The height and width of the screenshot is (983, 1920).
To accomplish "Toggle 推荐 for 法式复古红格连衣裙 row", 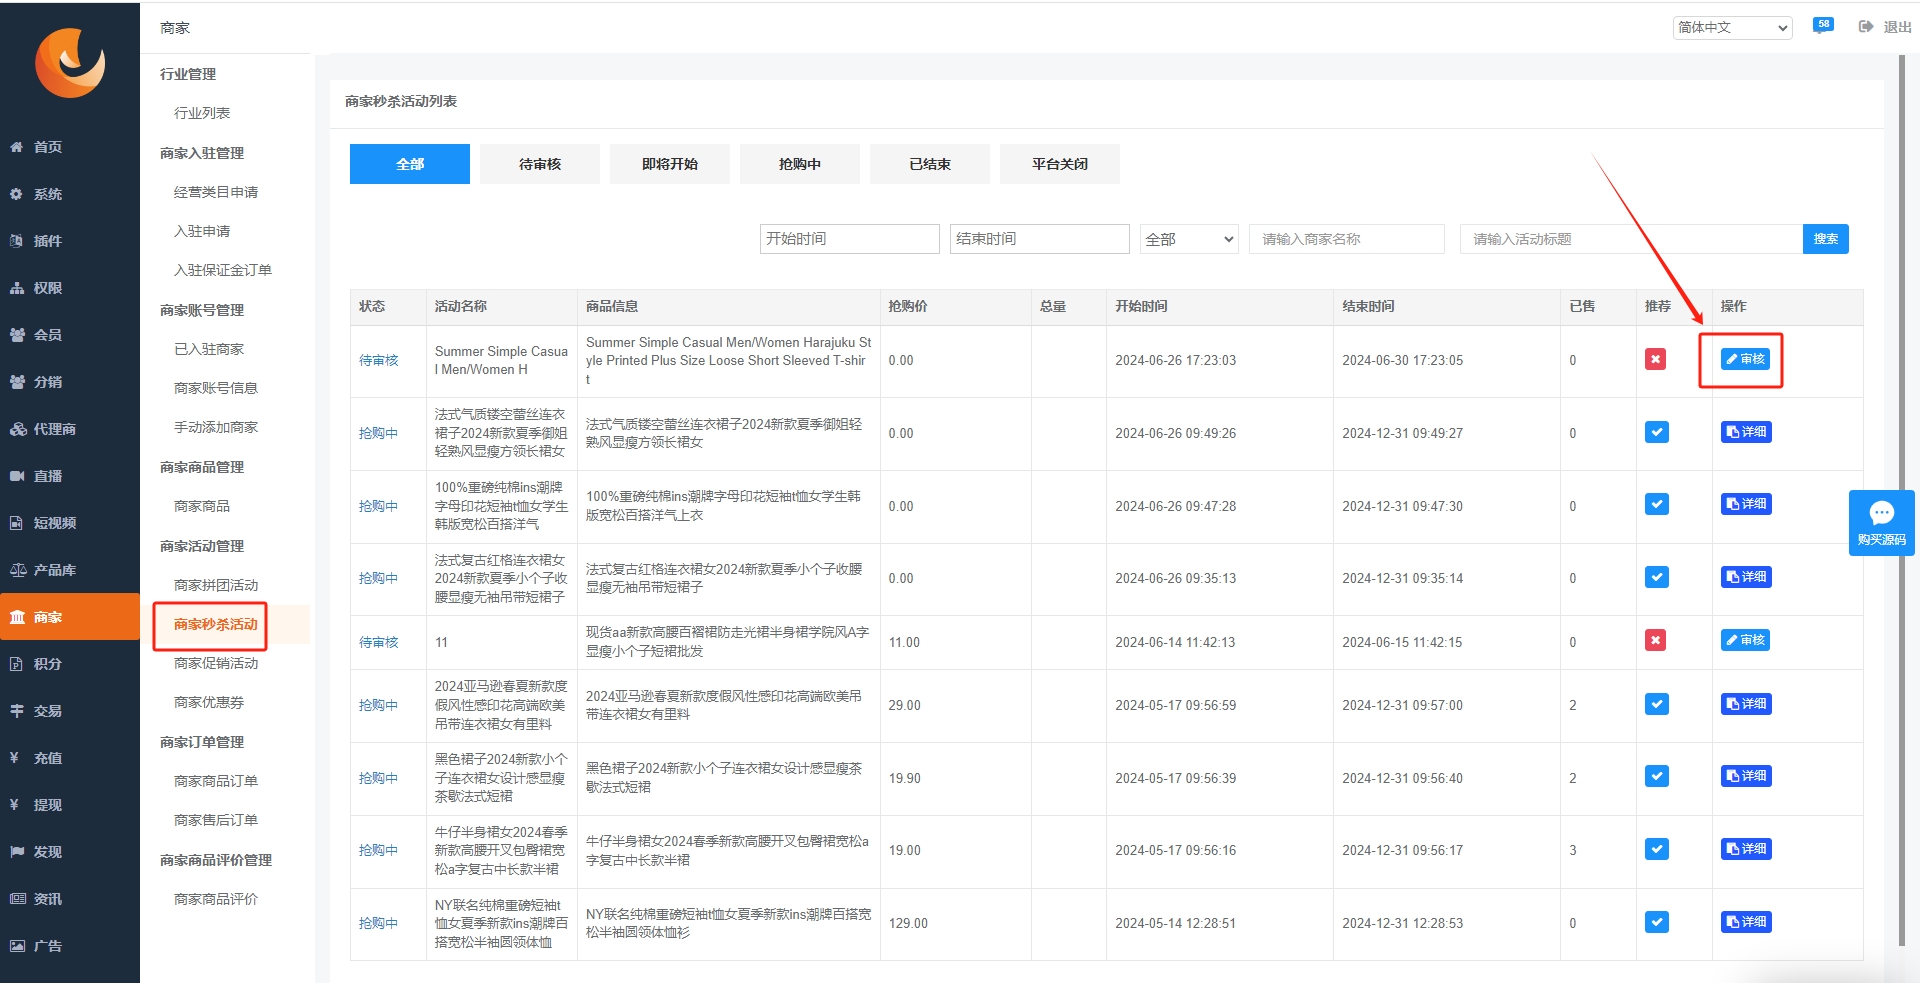I will (1657, 577).
